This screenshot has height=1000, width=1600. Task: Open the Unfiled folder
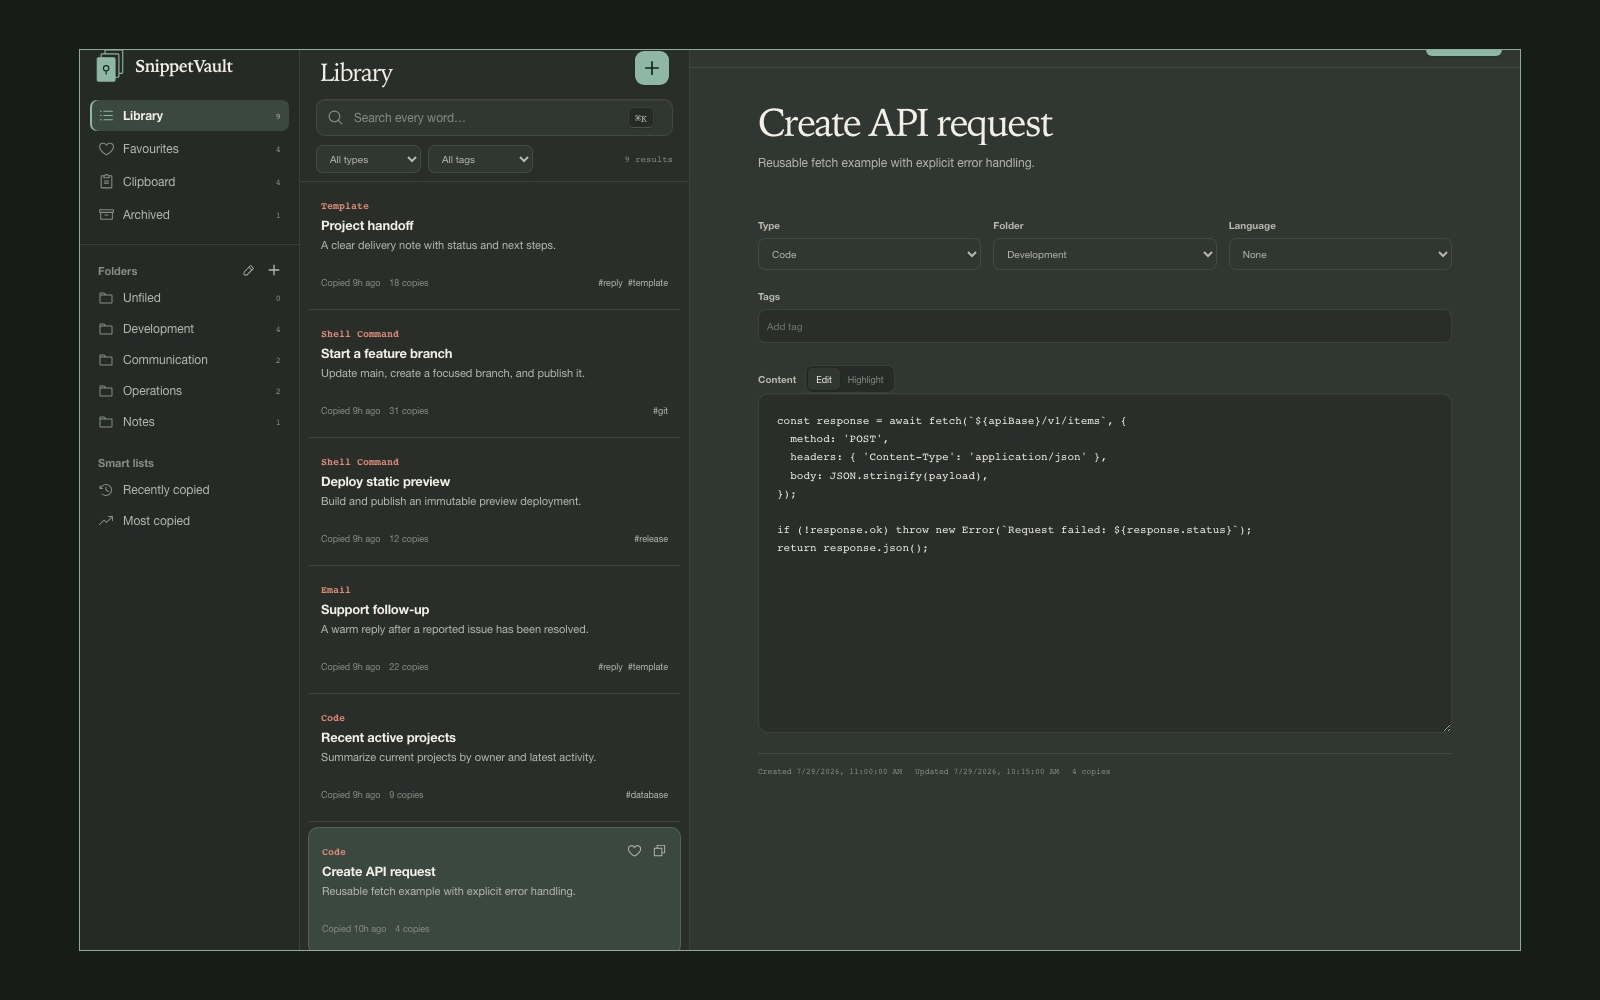click(189, 298)
